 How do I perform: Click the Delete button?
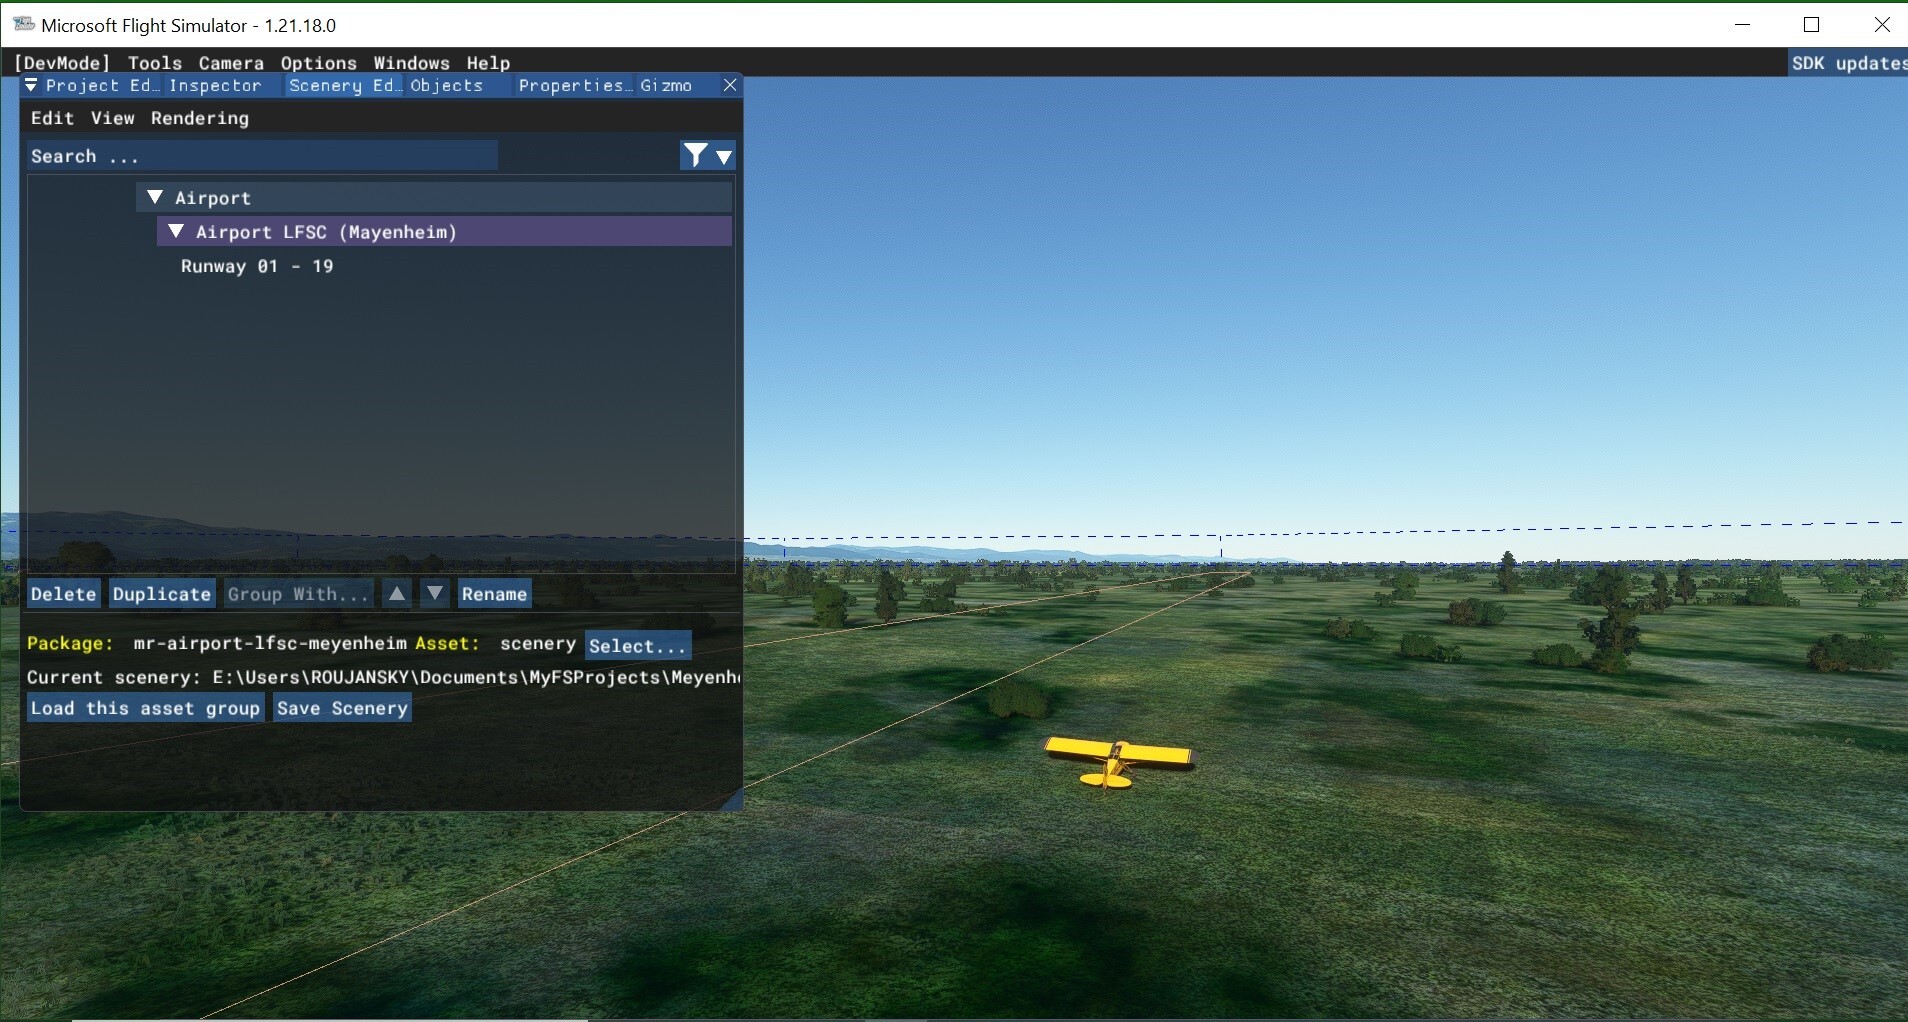63,594
